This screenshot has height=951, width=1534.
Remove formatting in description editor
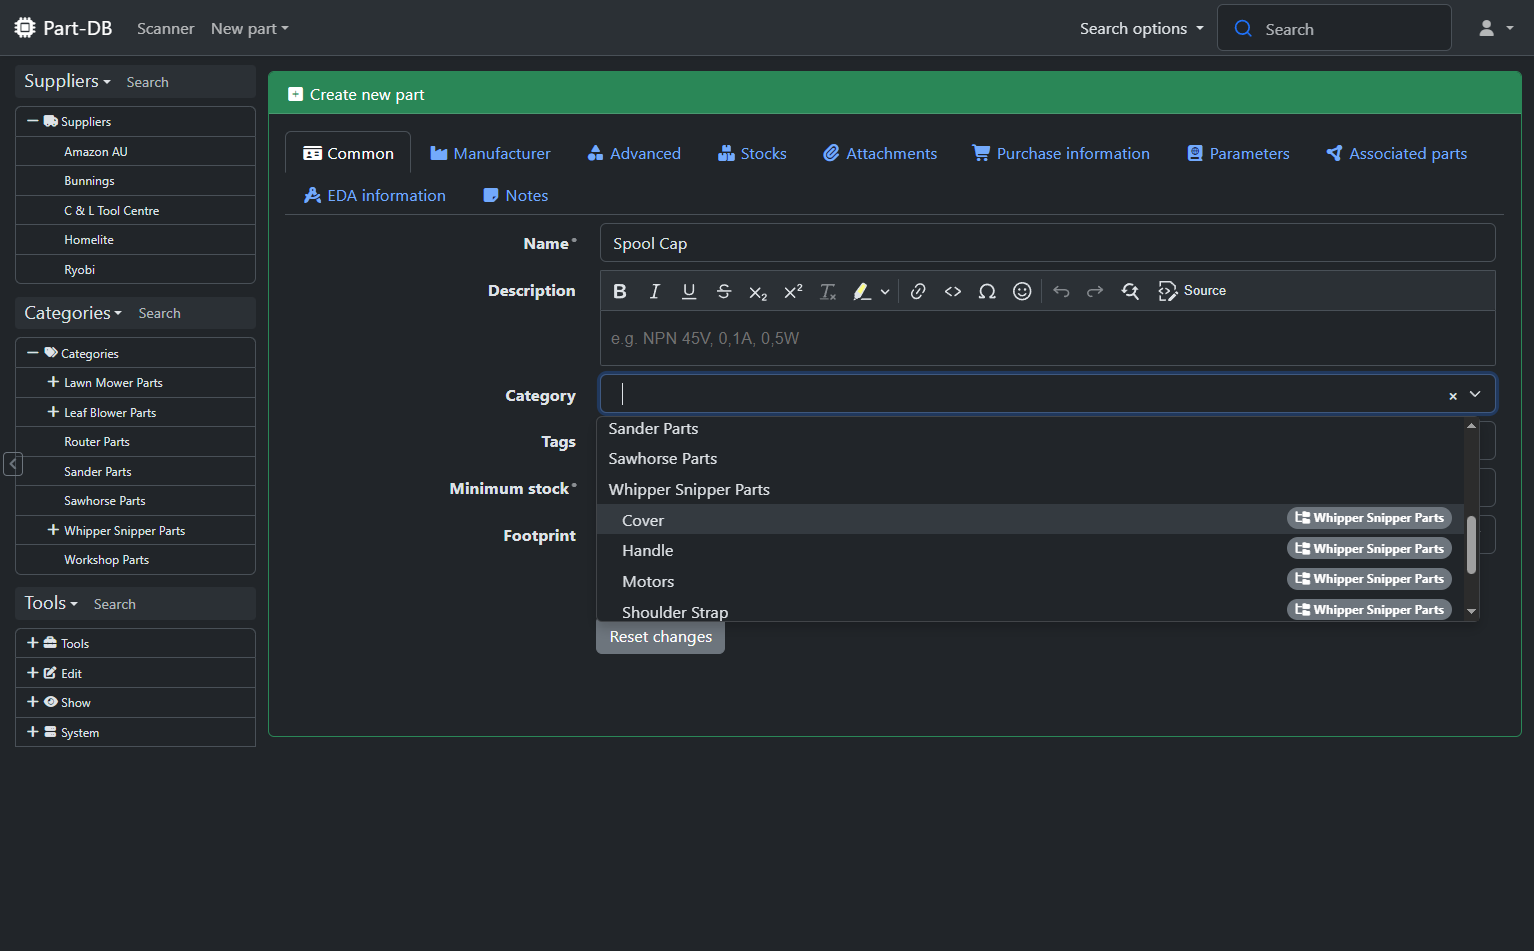[x=828, y=291]
